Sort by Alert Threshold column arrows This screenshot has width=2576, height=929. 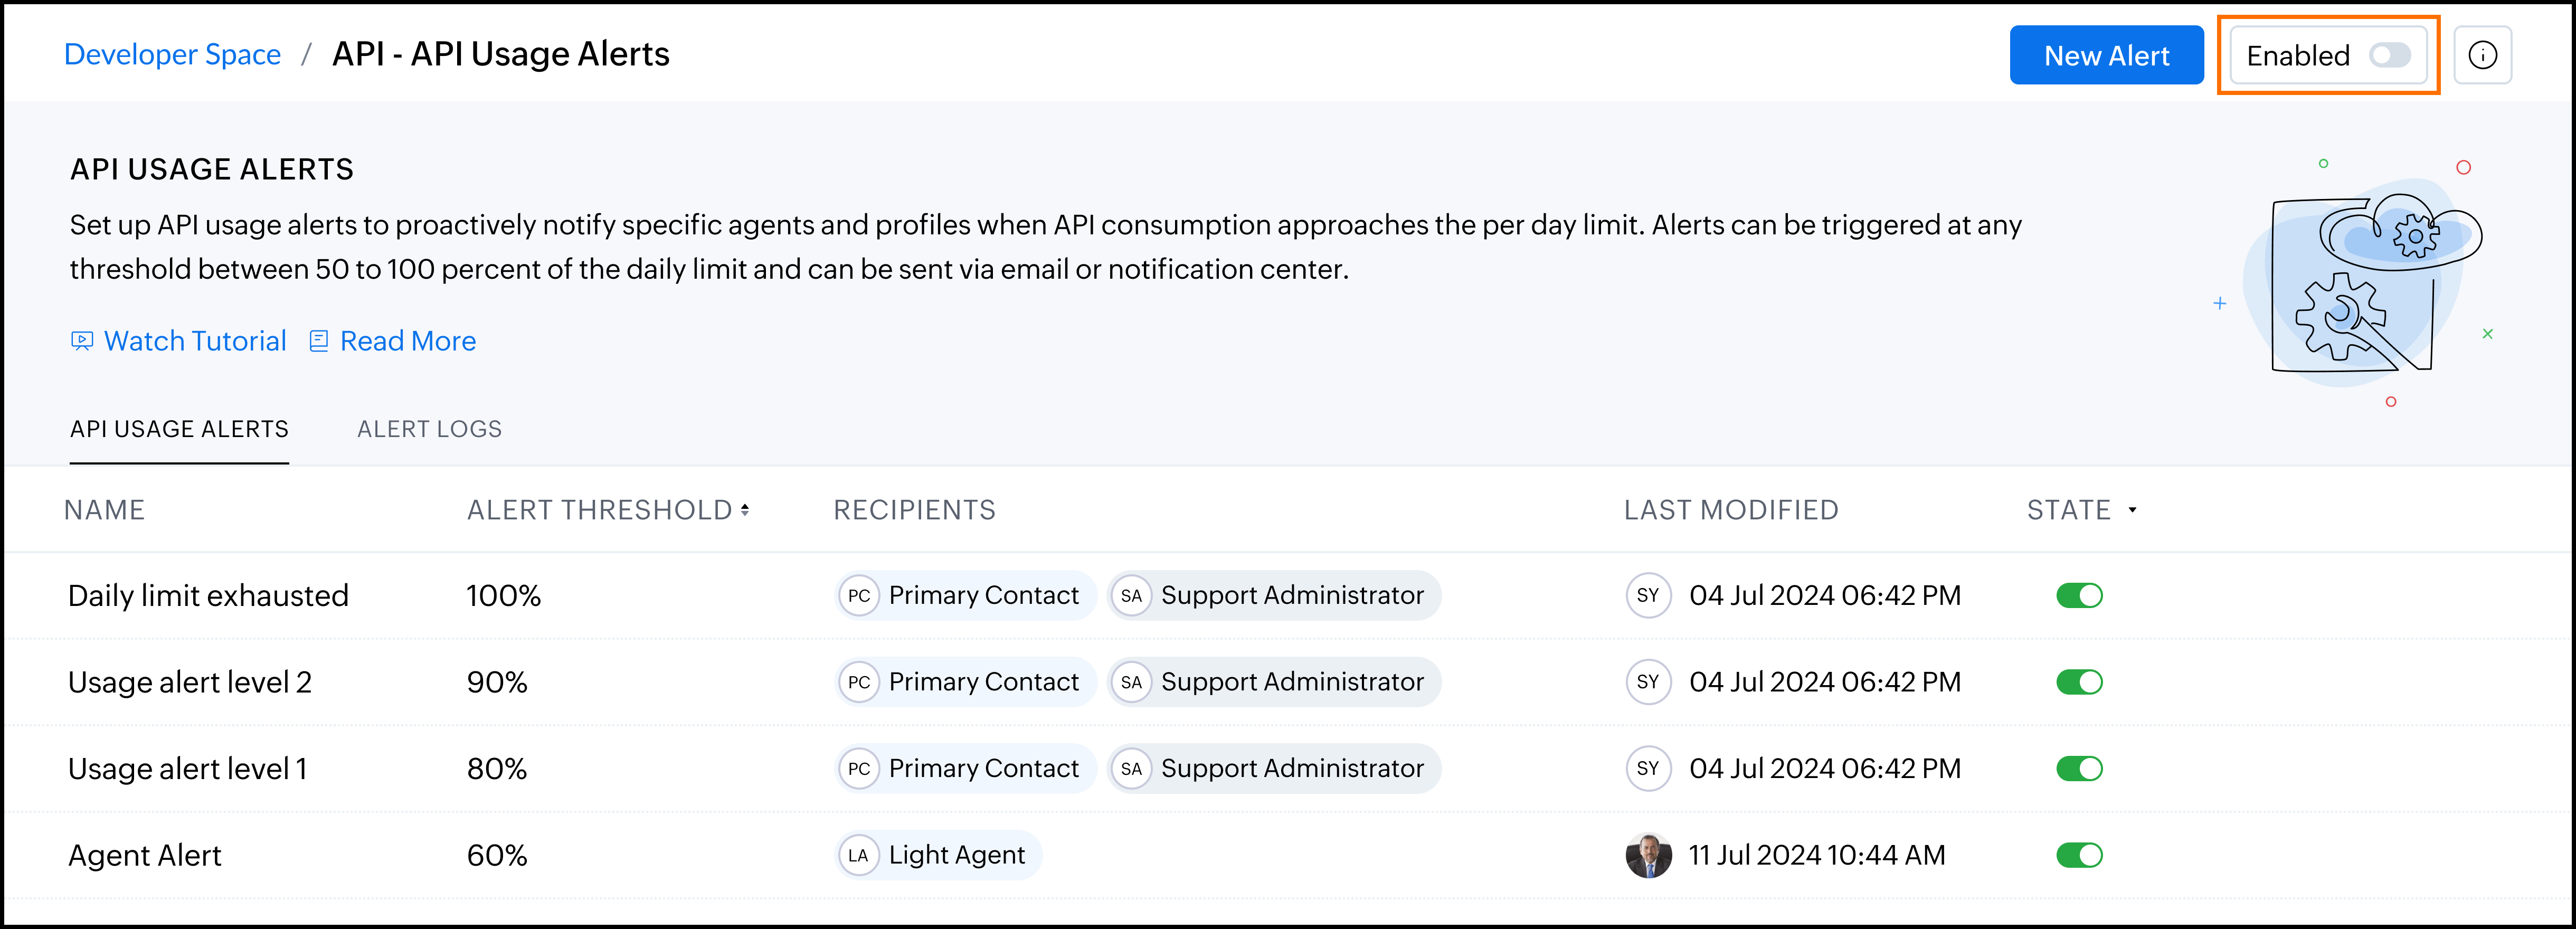coord(745,510)
